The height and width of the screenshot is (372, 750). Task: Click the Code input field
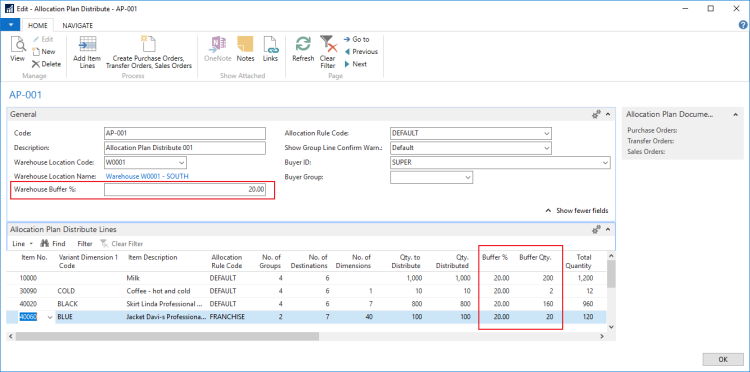pyautogui.click(x=185, y=133)
